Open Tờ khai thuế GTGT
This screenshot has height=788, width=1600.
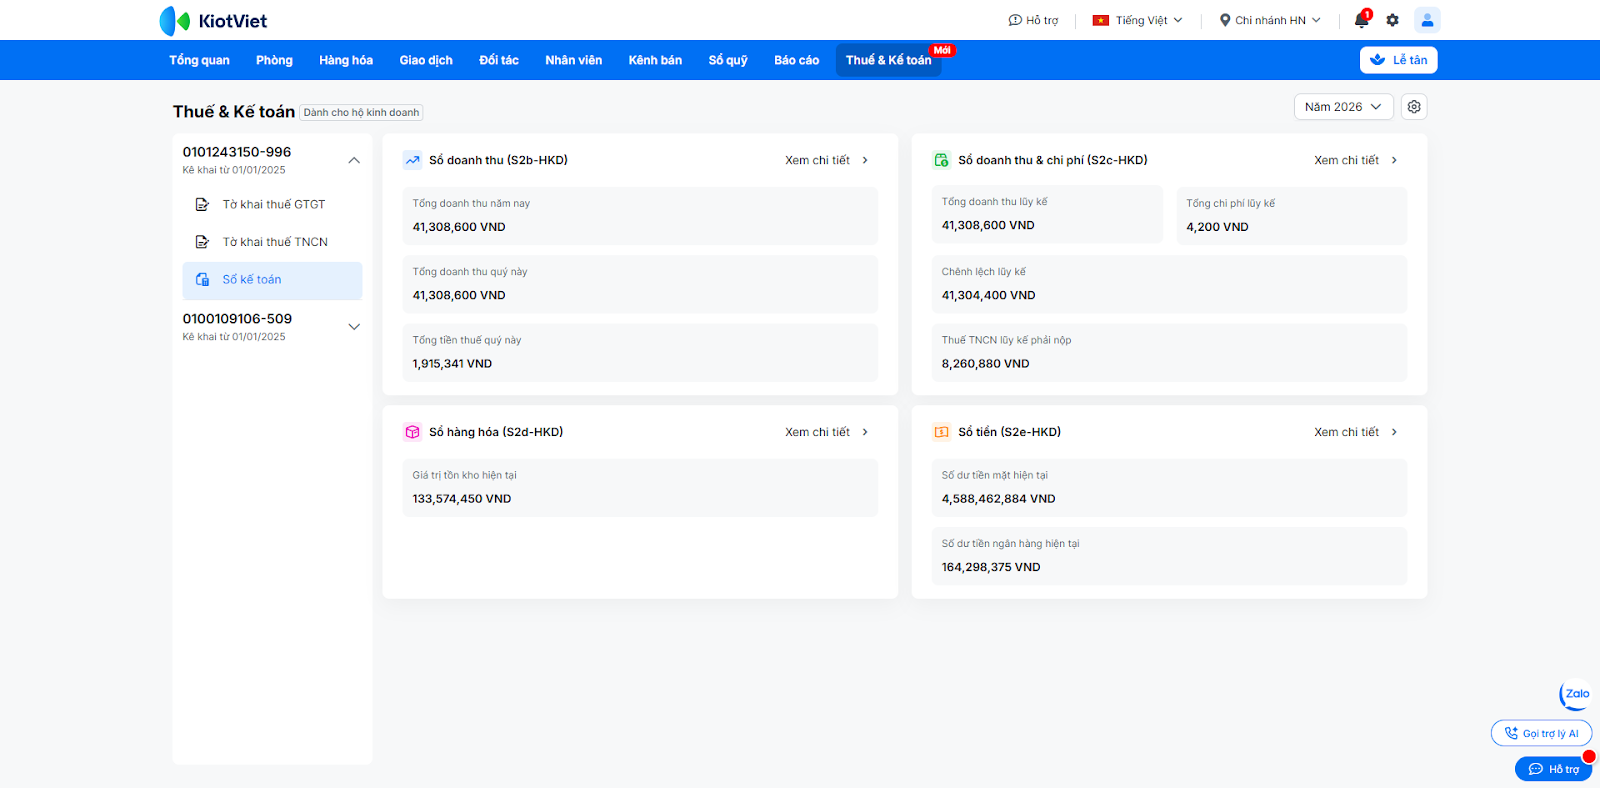click(x=272, y=204)
